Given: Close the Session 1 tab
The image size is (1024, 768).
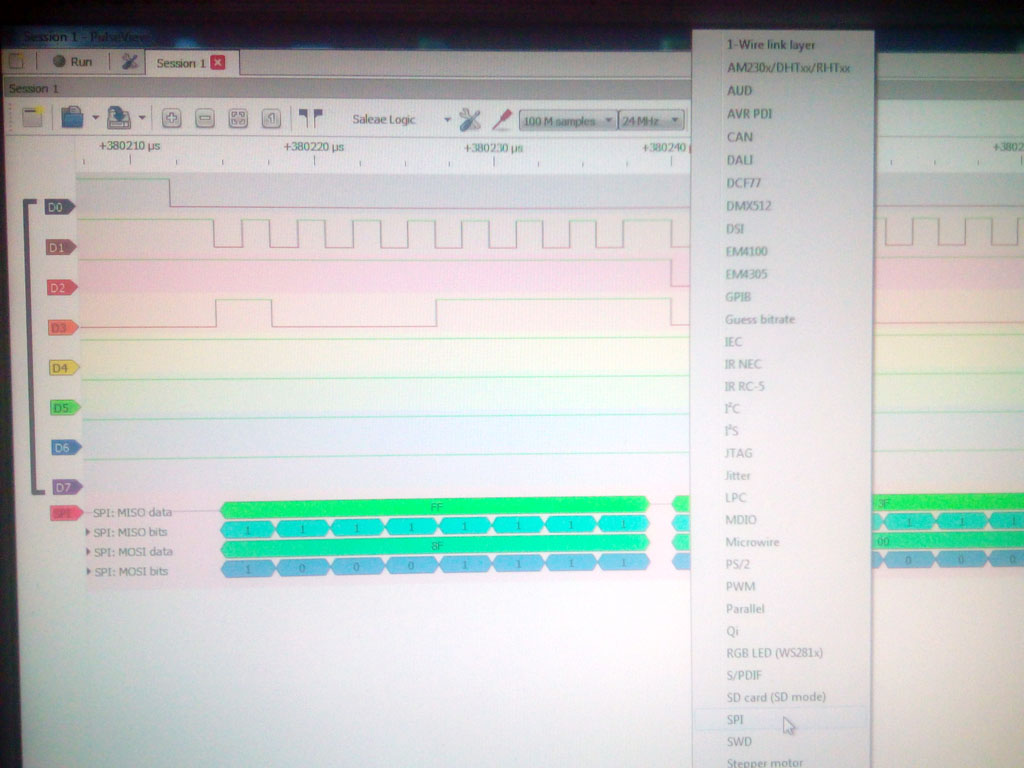Looking at the screenshot, I should pyautogui.click(x=218, y=63).
